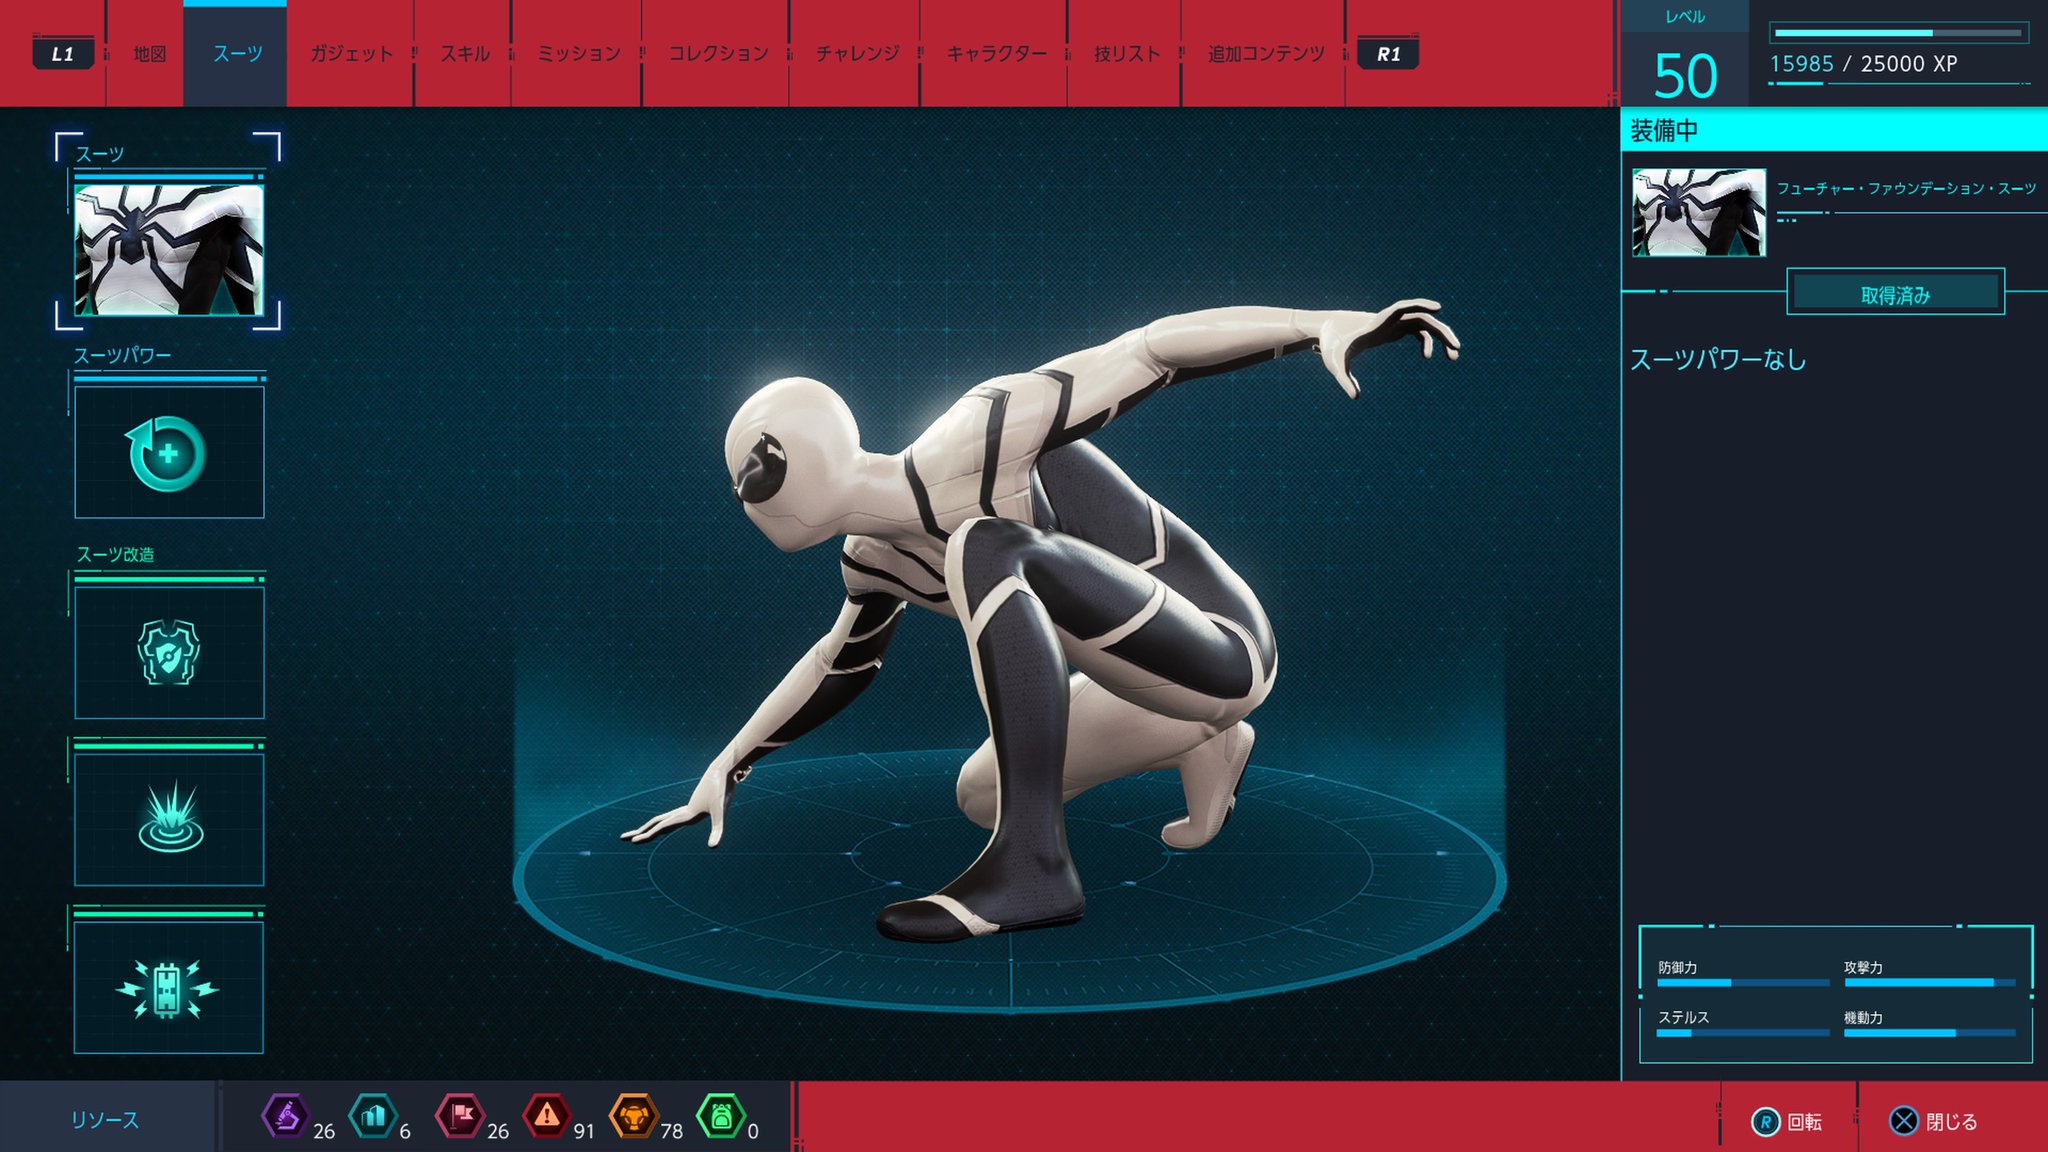2048x1152 pixels.
Task: Switch to the チャレンジ tab
Action: point(857,54)
